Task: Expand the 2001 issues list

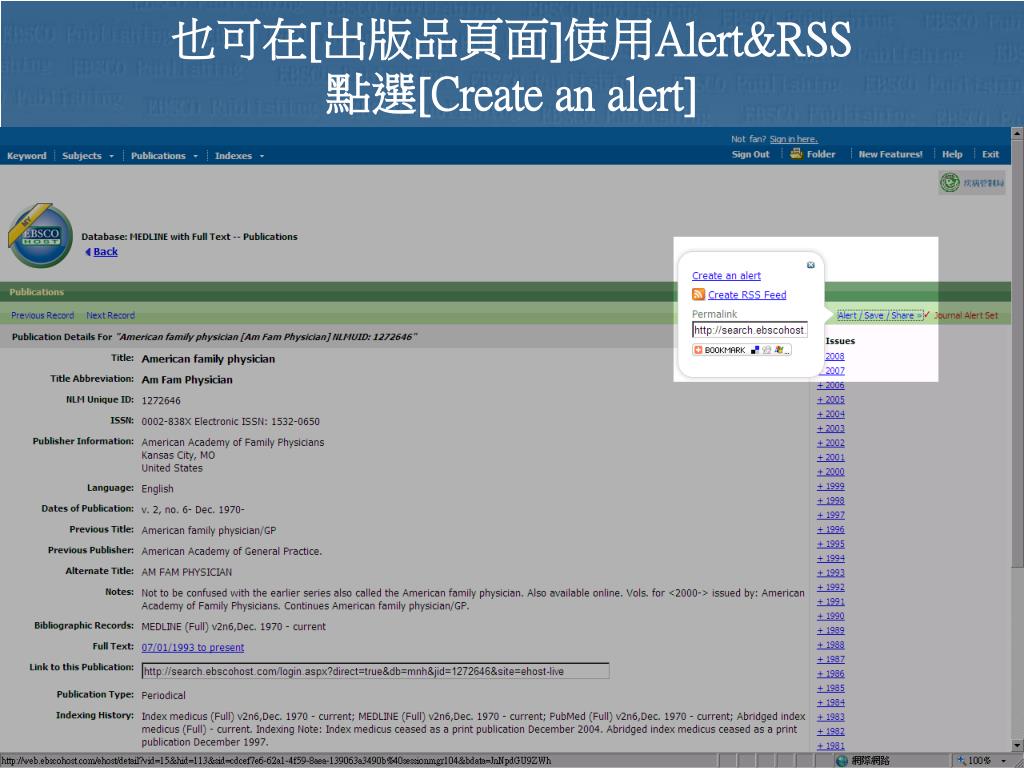Action: [x=831, y=457]
